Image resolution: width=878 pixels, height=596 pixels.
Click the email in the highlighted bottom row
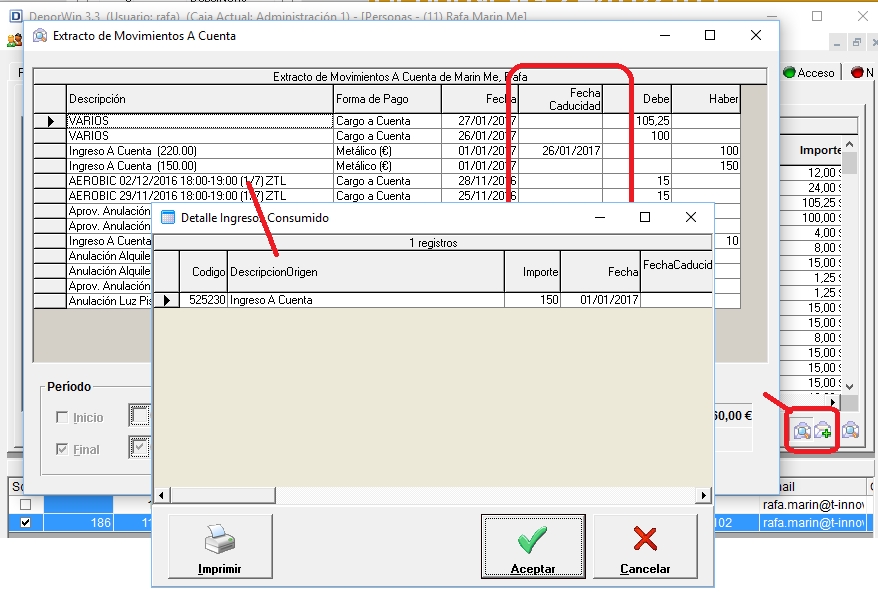(x=814, y=523)
